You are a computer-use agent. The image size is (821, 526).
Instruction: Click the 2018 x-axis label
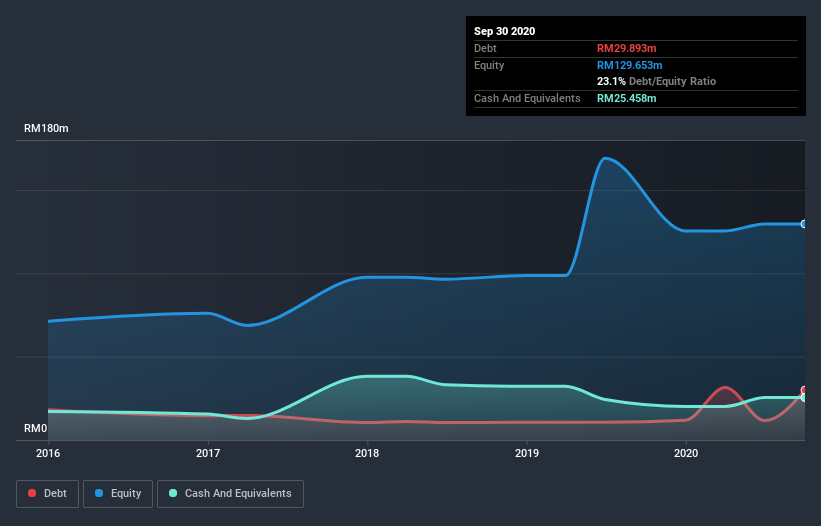(x=367, y=453)
